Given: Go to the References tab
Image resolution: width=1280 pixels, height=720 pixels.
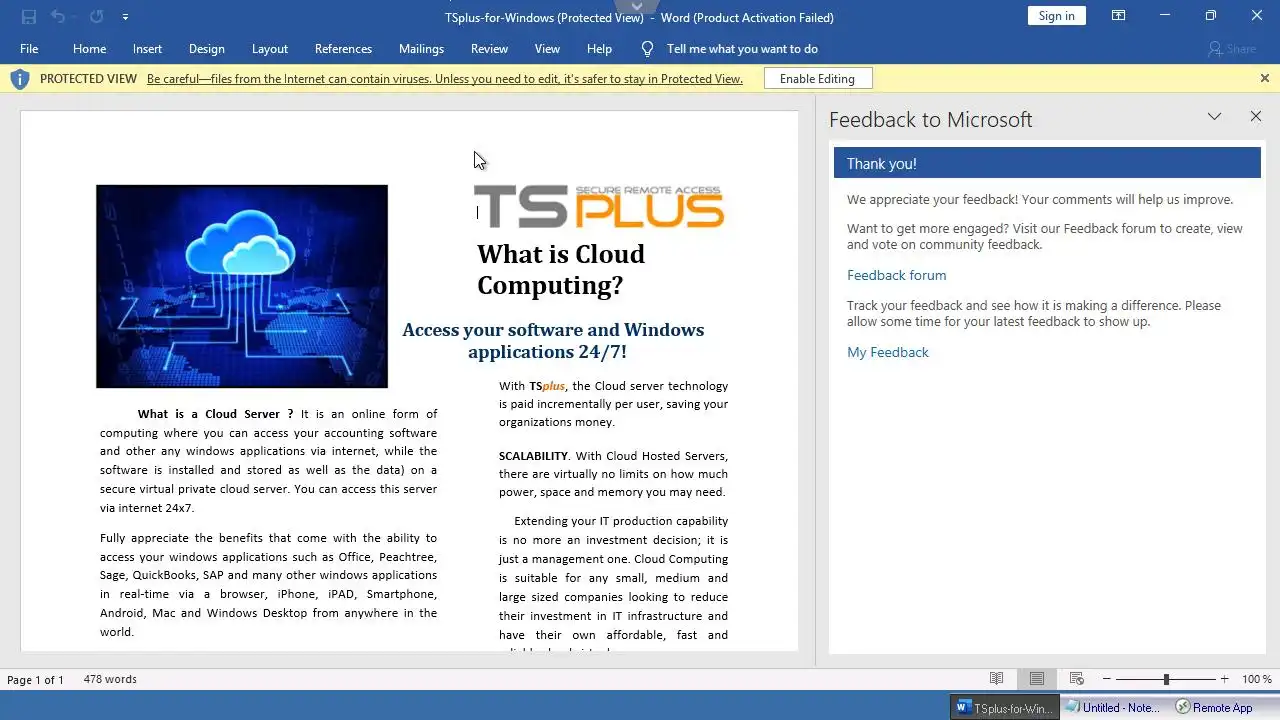Looking at the screenshot, I should [343, 49].
